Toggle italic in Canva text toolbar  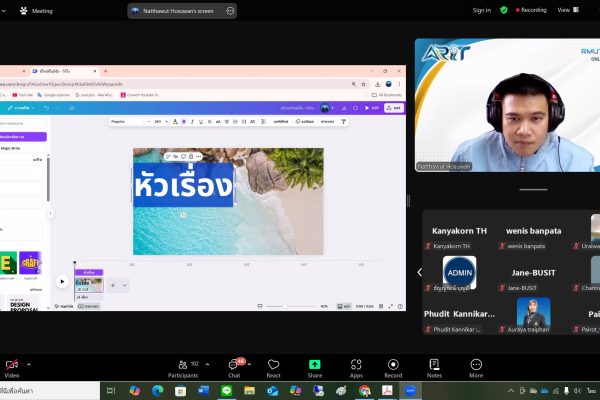point(192,122)
